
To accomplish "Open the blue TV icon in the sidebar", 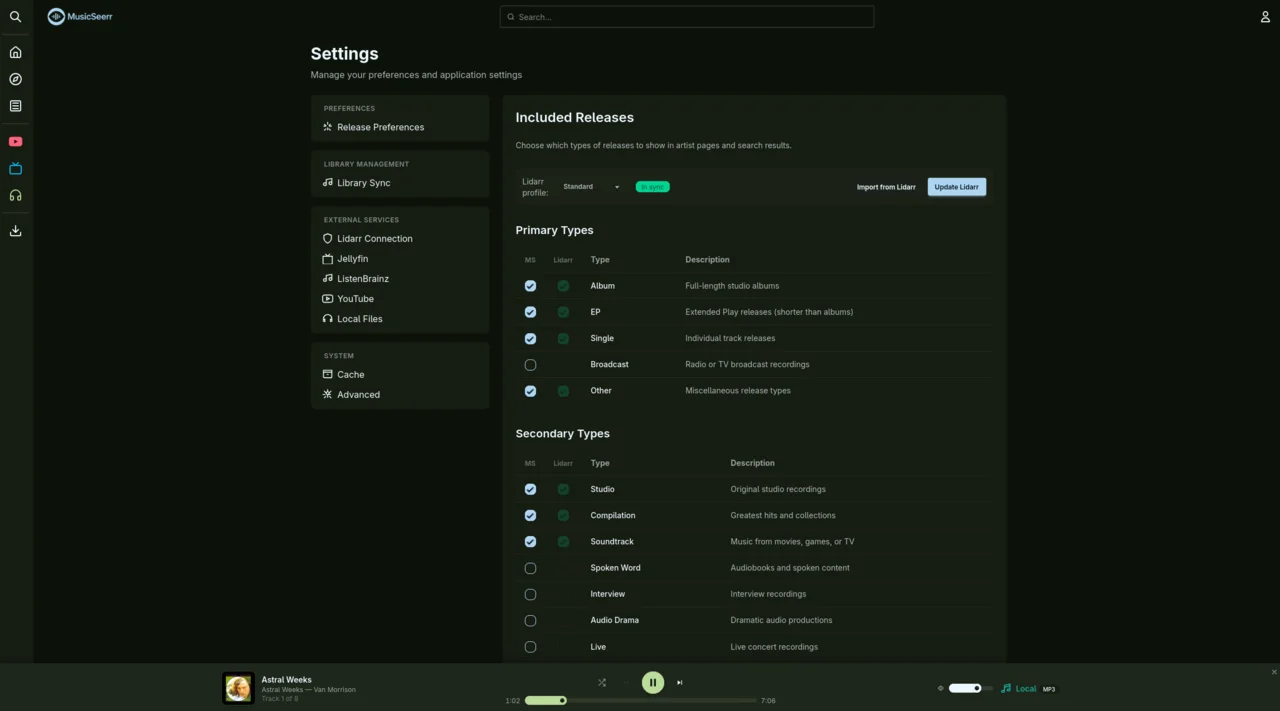I will coord(15,168).
